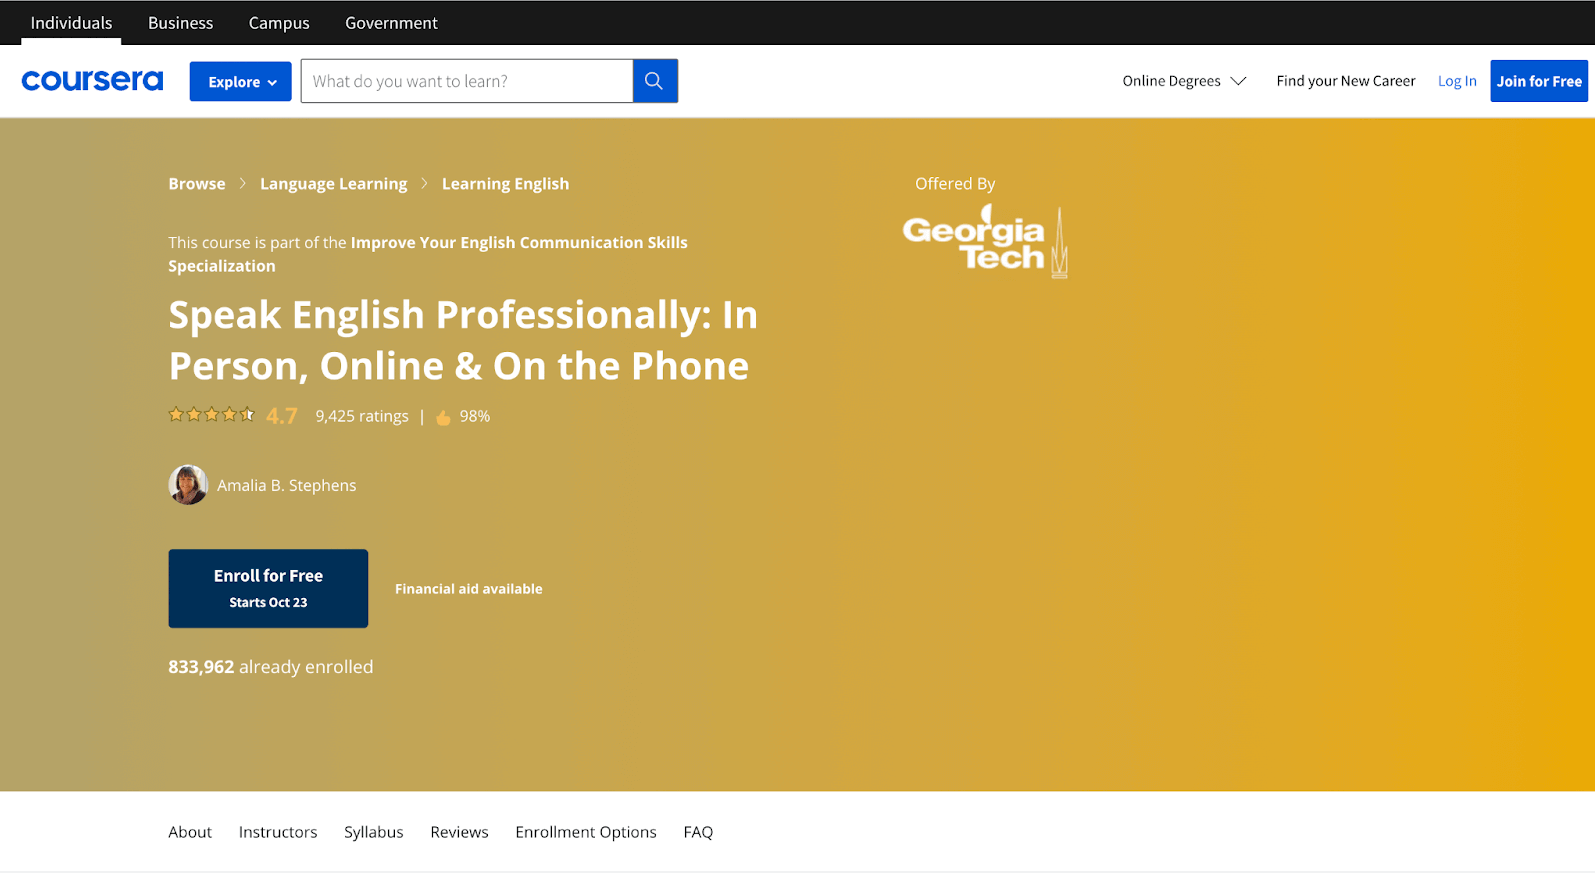1595x877 pixels.
Task: Click the star rating icons
Action: point(211,415)
